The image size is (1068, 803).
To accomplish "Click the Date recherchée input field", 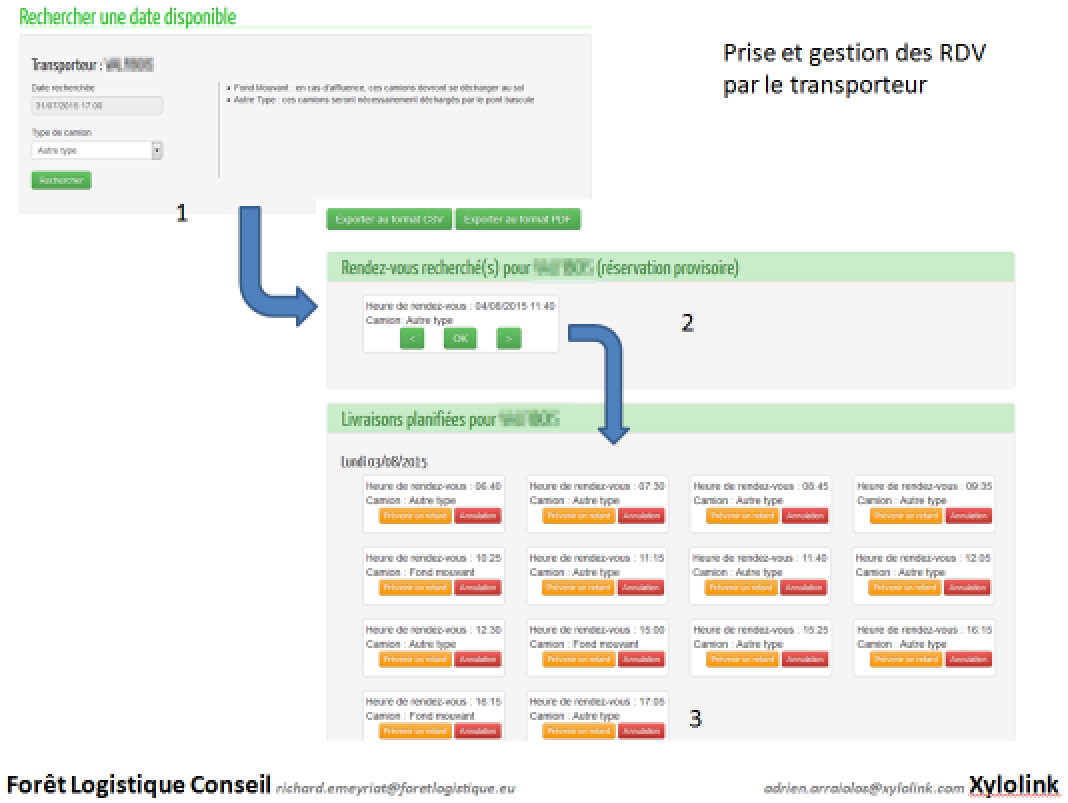I will click(x=97, y=106).
